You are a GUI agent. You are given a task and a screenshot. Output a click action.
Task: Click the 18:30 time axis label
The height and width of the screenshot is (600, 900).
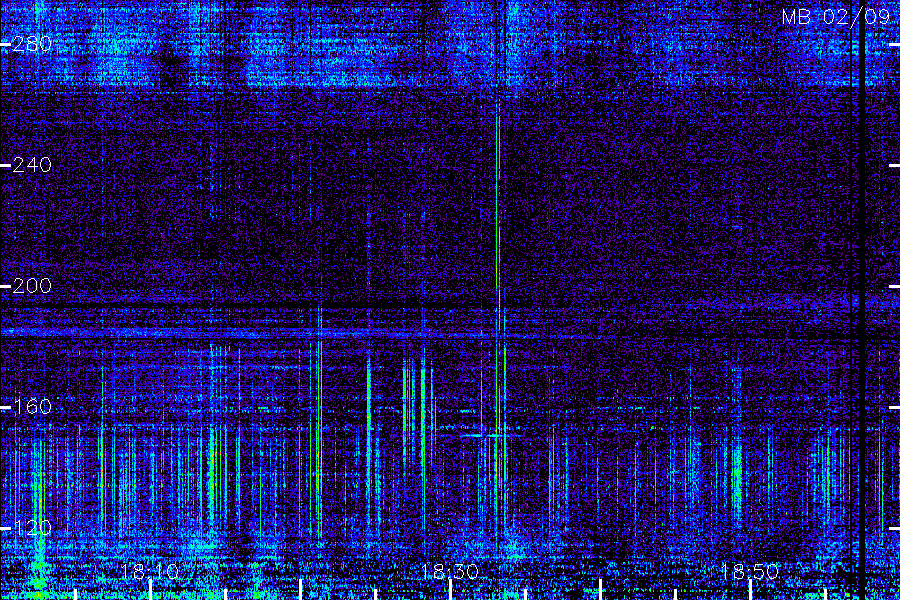pyautogui.click(x=450, y=571)
